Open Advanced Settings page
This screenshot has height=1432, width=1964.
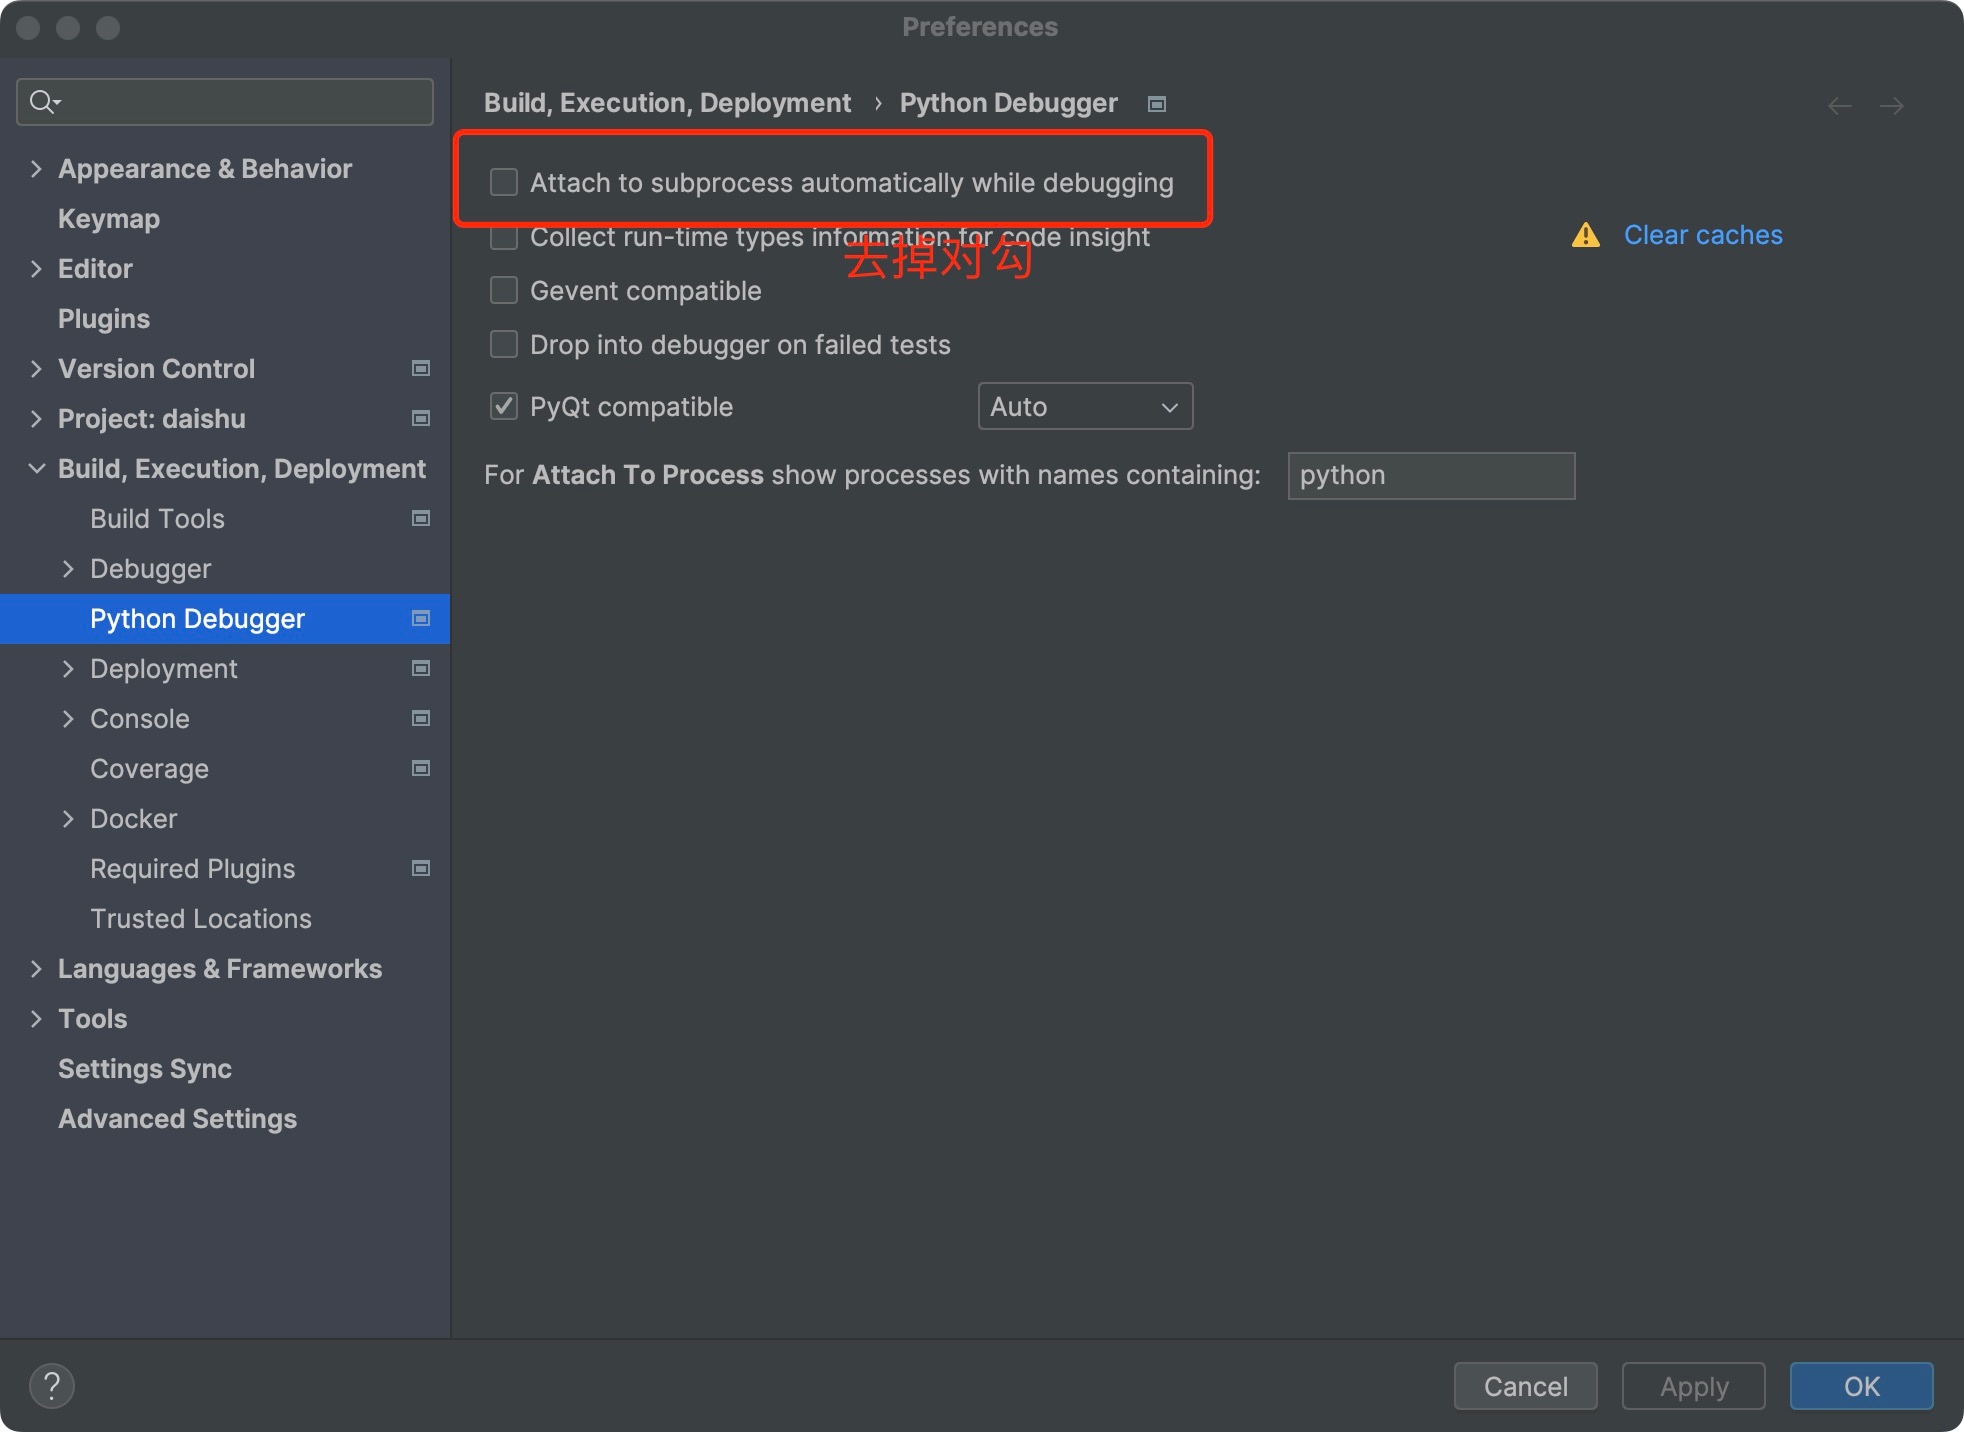pos(177,1119)
